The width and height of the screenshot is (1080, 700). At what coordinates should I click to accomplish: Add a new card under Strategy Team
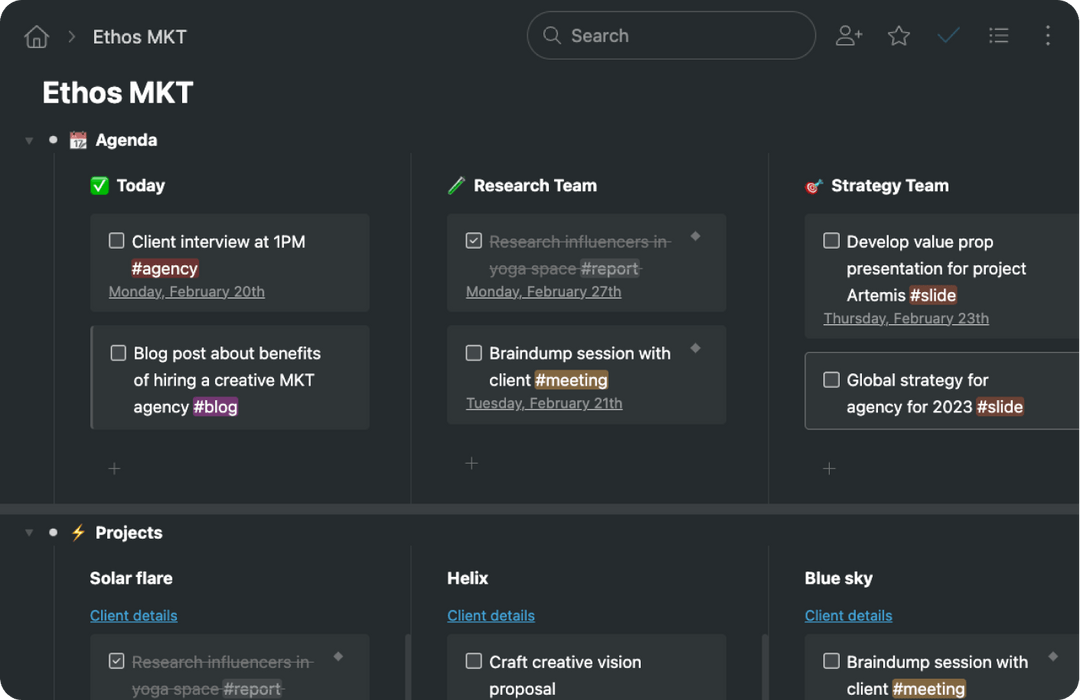point(829,468)
